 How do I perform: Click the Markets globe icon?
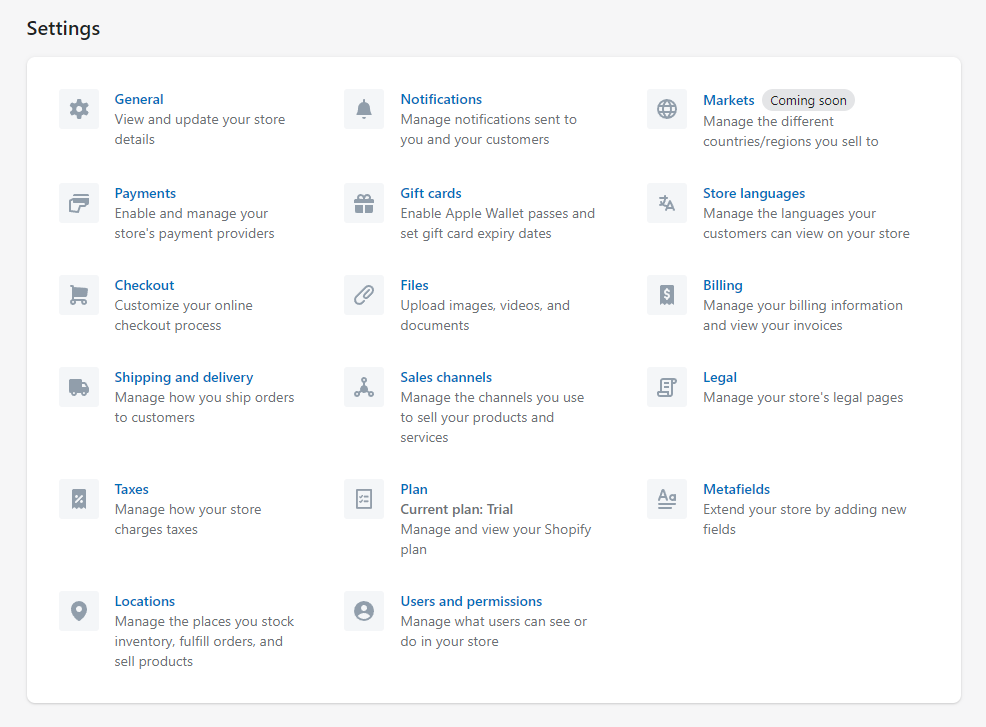(667, 109)
